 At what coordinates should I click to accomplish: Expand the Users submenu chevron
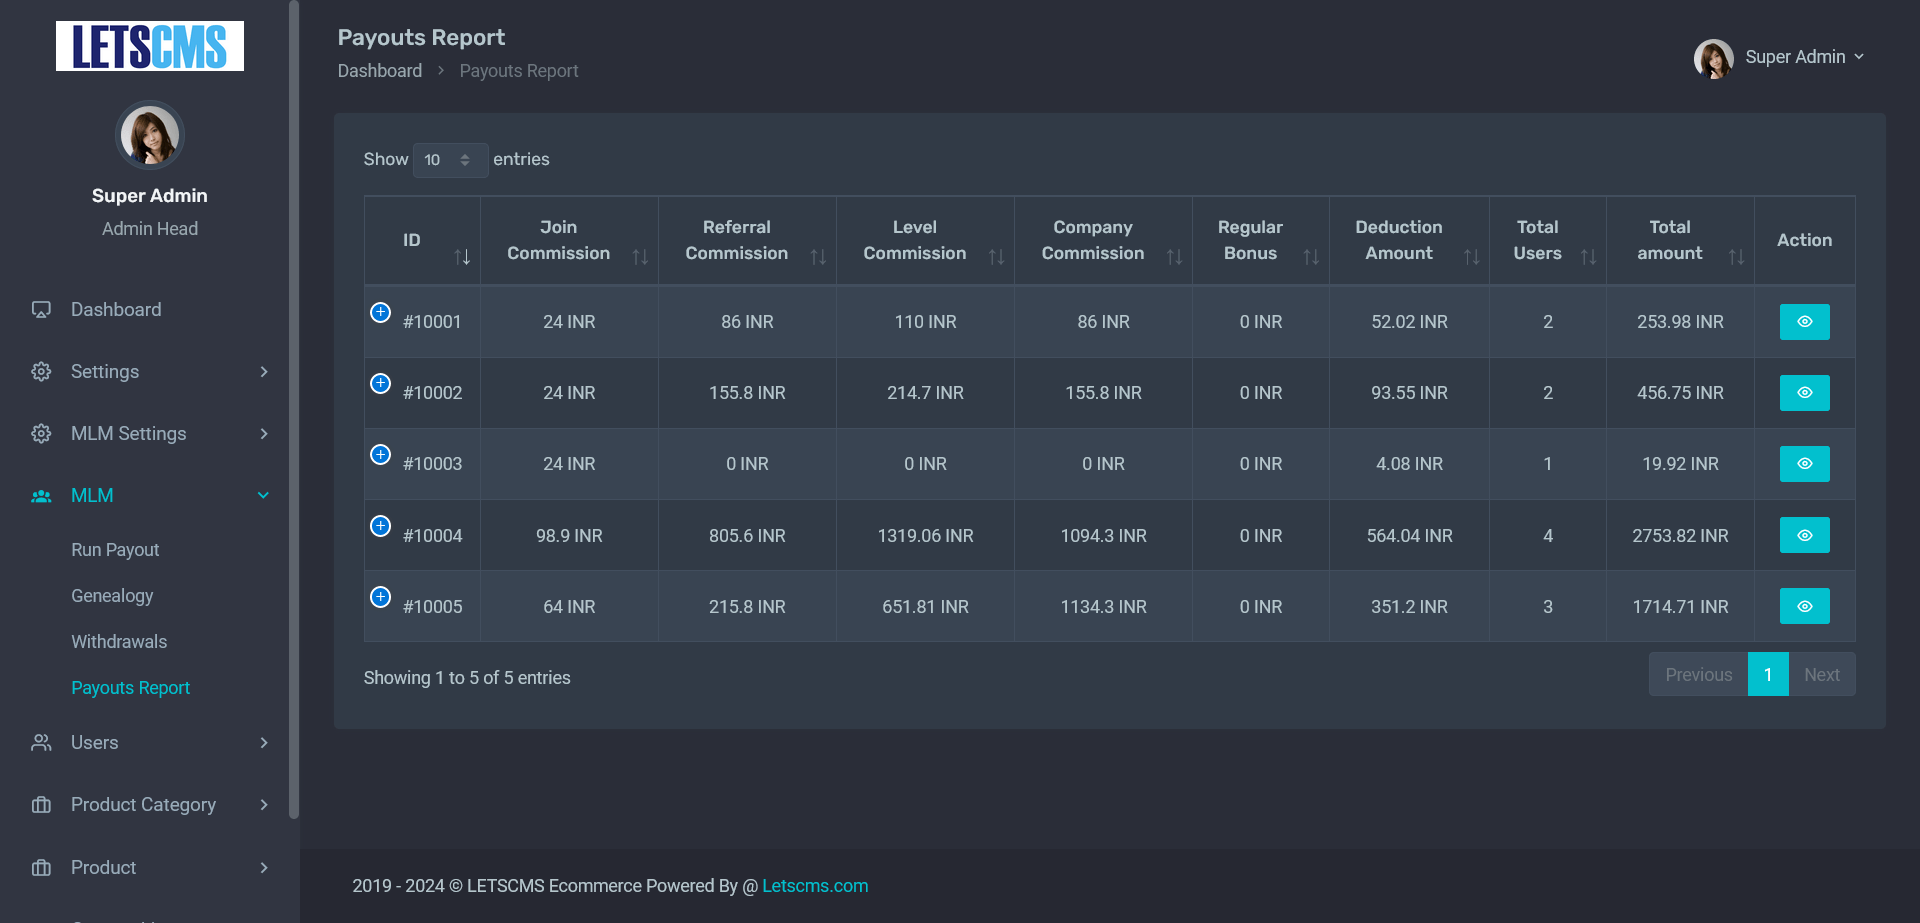(264, 742)
